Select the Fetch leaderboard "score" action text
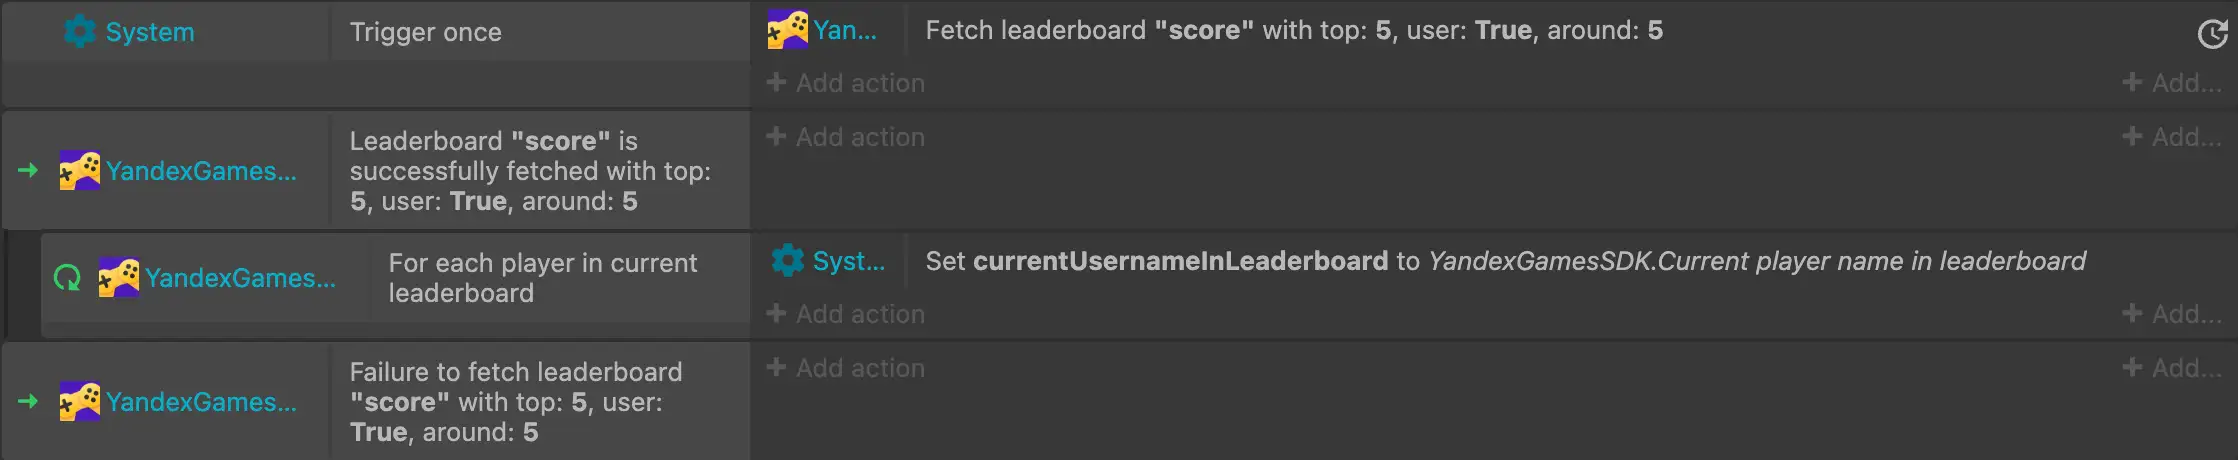The image size is (2238, 460). point(1294,30)
